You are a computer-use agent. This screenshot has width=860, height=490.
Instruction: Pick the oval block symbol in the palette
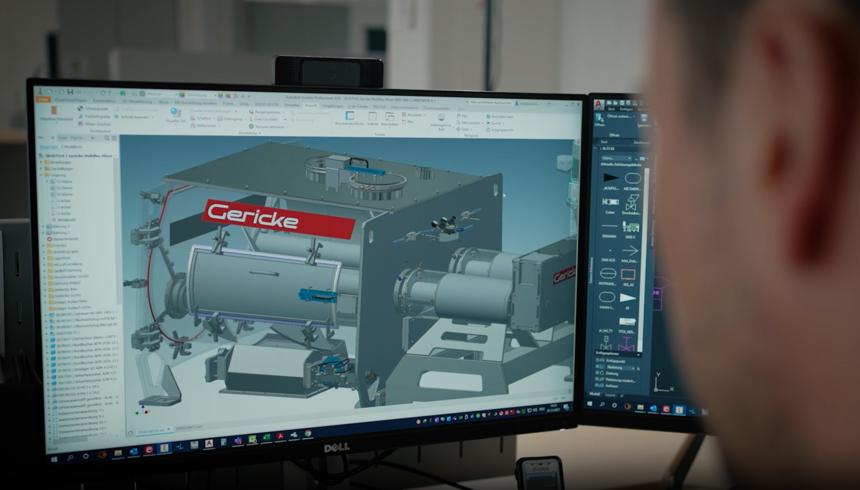(x=632, y=177)
